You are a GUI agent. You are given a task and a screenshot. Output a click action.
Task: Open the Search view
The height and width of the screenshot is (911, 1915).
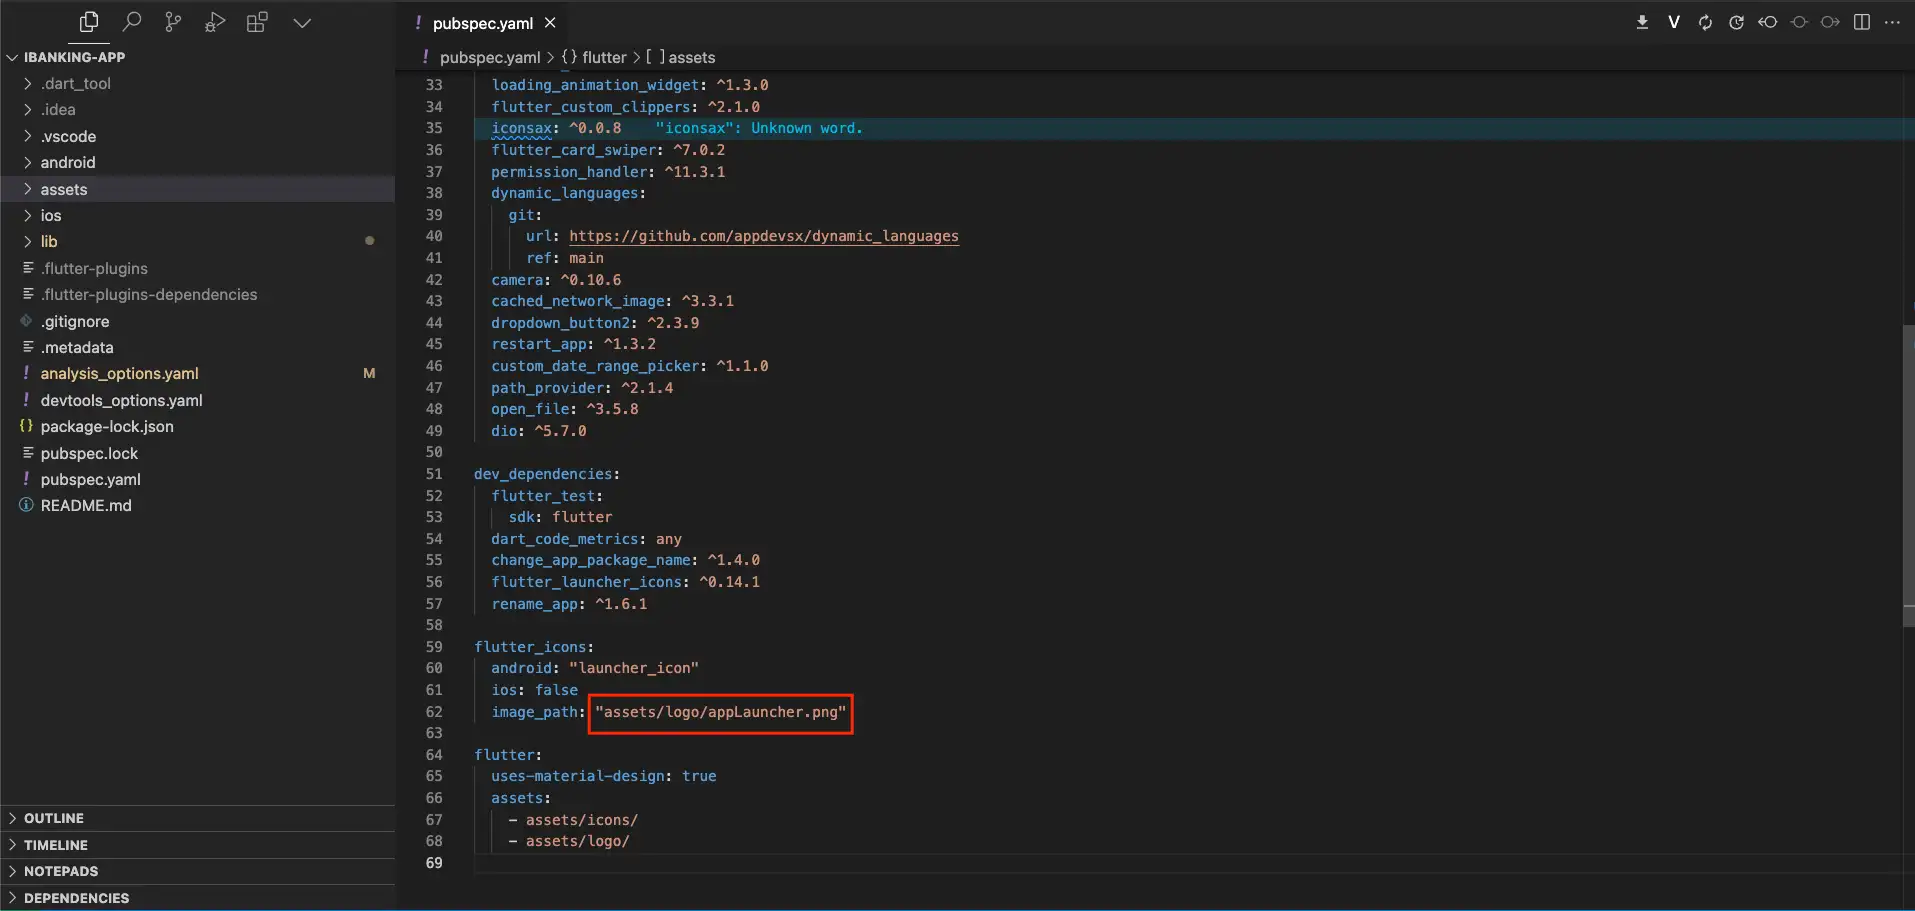point(132,21)
